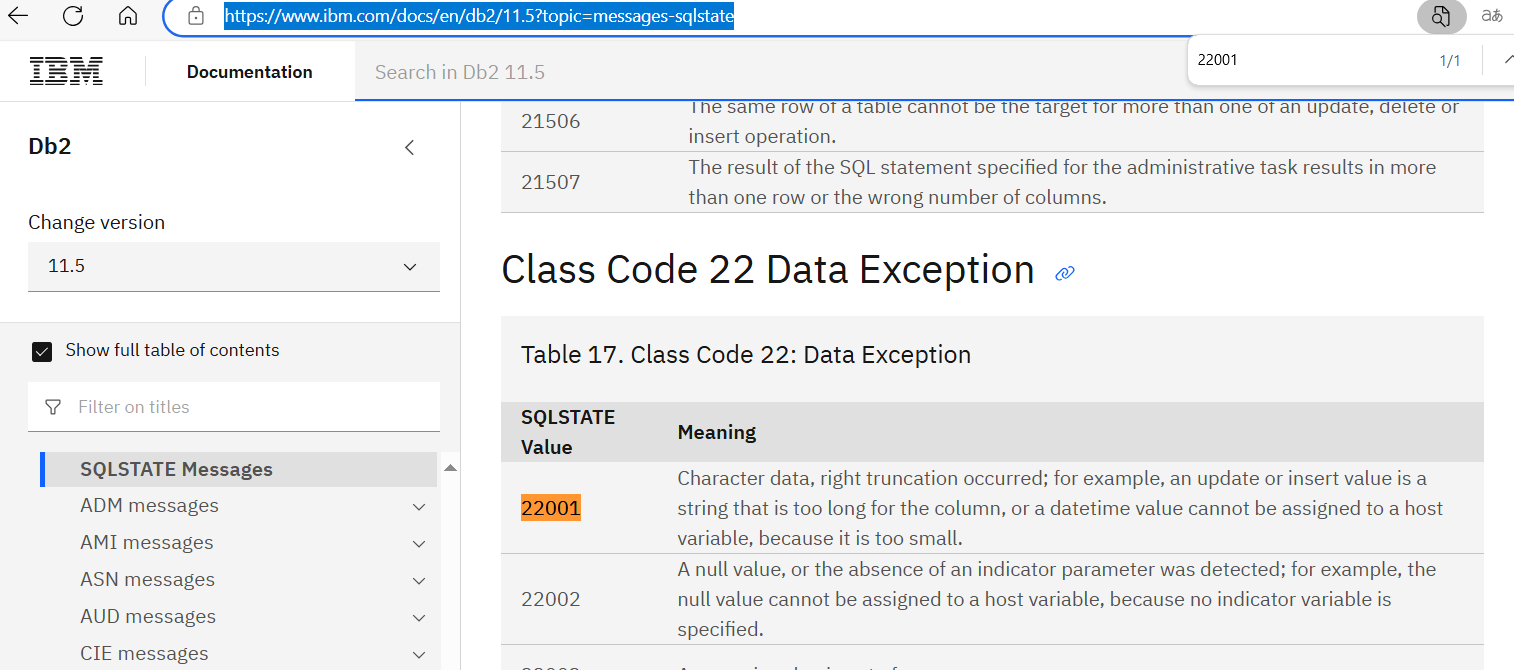Viewport: 1514px width, 670px height.
Task: Click the 21507 administrative task description
Action: click(x=1062, y=182)
